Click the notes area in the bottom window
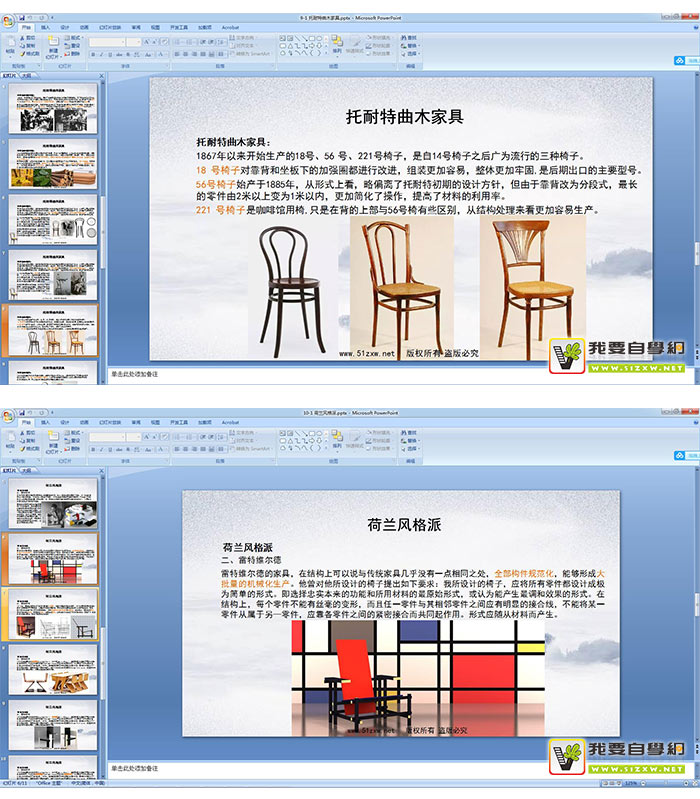The image size is (700, 799). [x=400, y=768]
